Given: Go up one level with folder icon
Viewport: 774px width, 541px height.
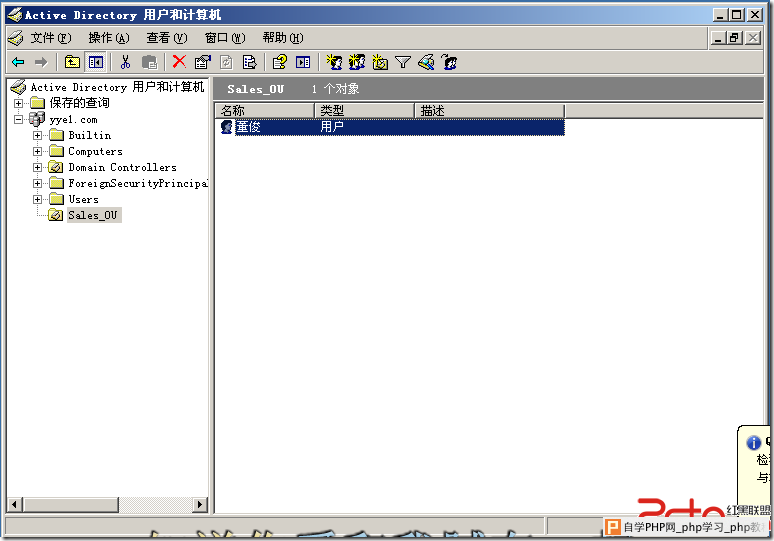Looking at the screenshot, I should 72,62.
